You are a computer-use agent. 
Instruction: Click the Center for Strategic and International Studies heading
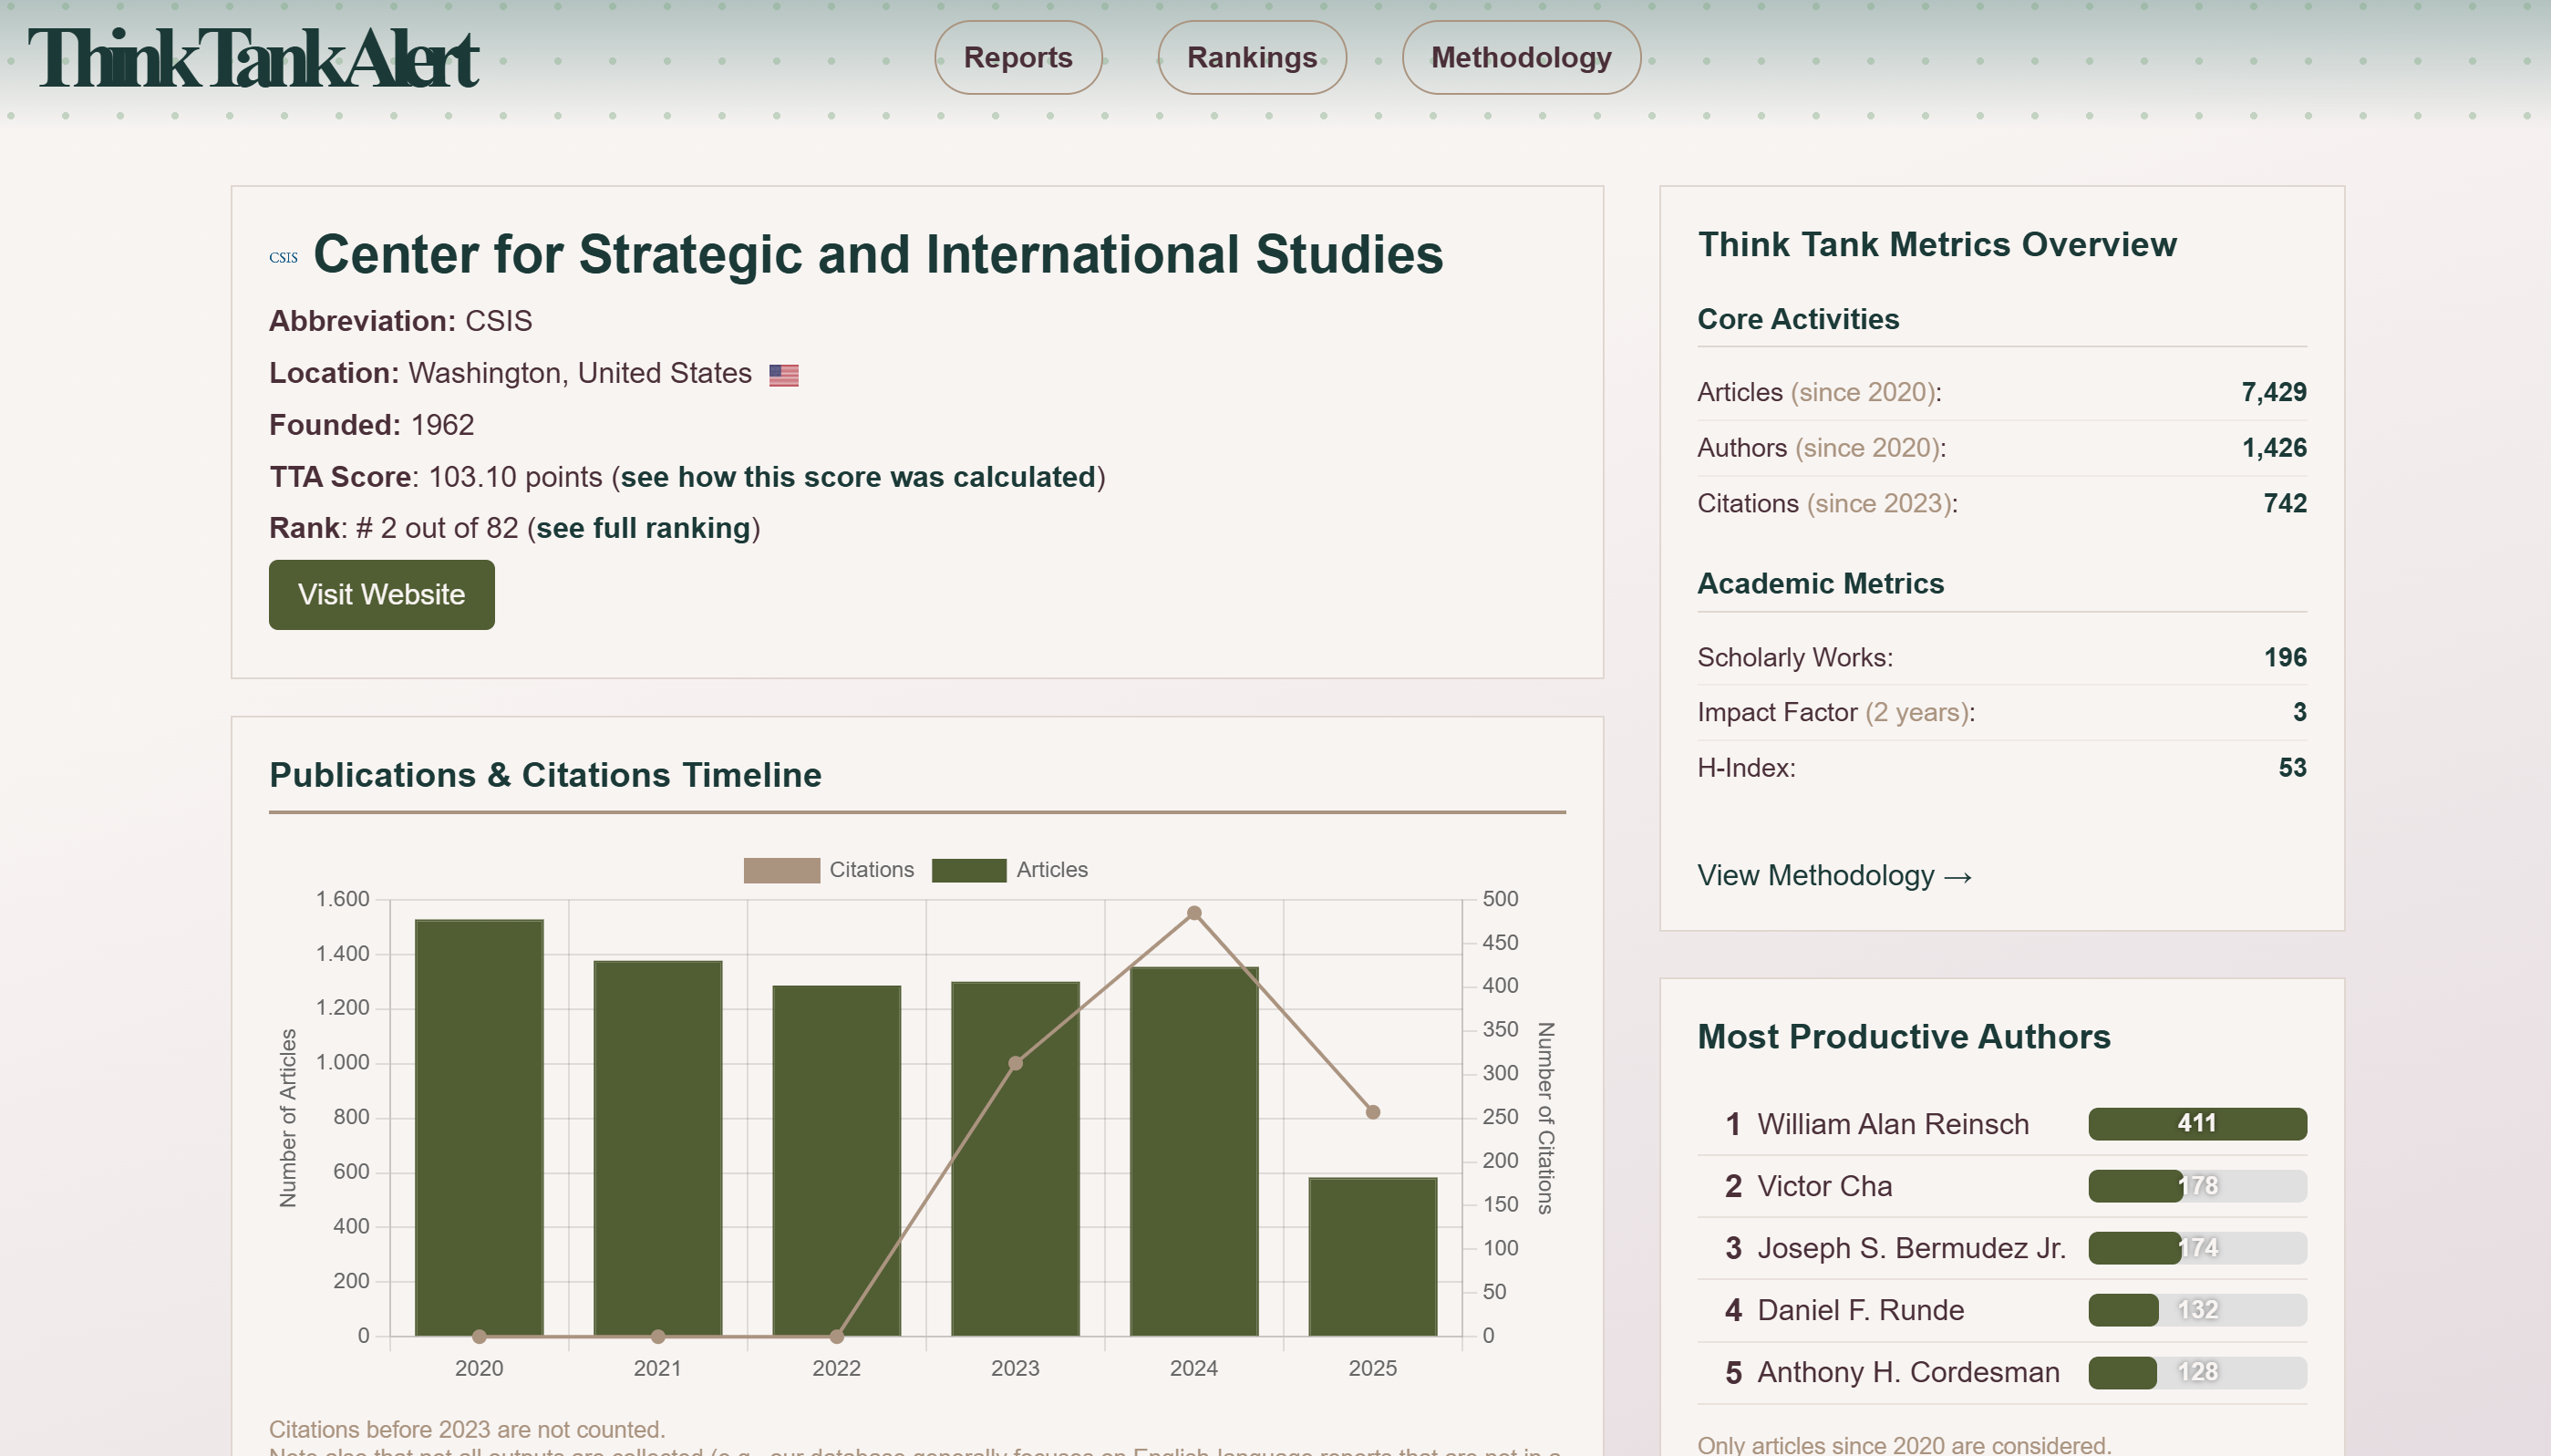(878, 254)
